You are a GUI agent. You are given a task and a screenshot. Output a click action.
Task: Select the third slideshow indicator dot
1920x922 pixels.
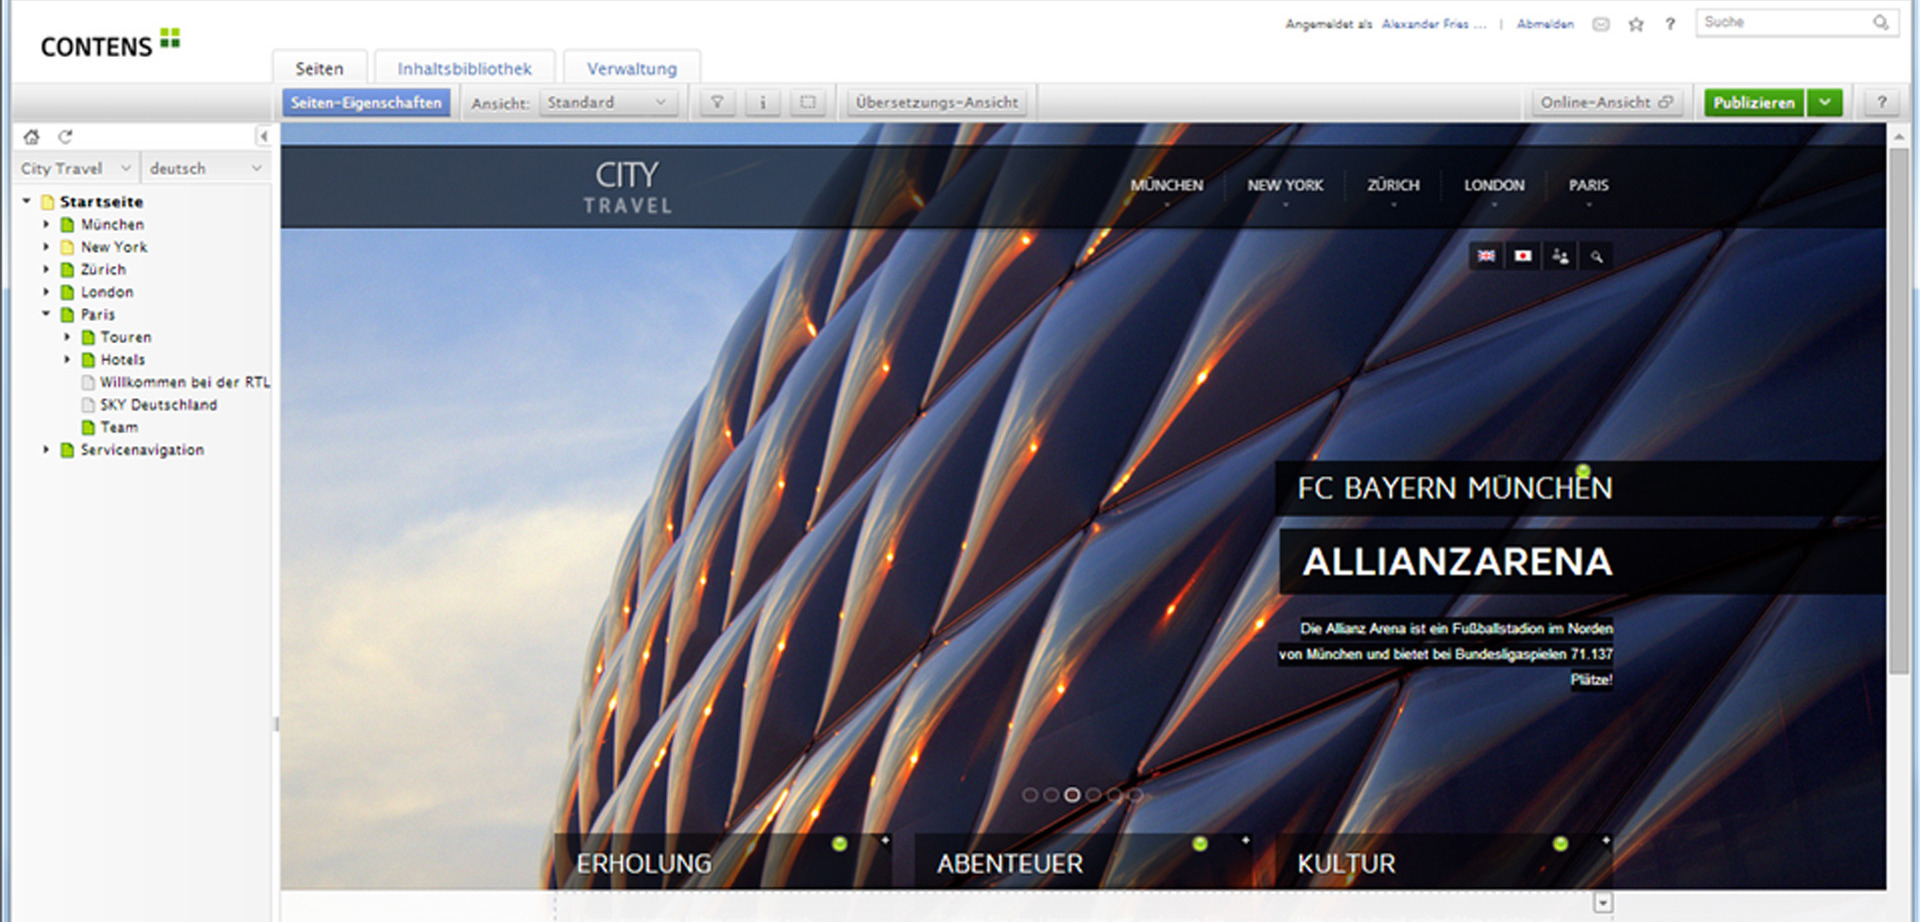click(1072, 795)
